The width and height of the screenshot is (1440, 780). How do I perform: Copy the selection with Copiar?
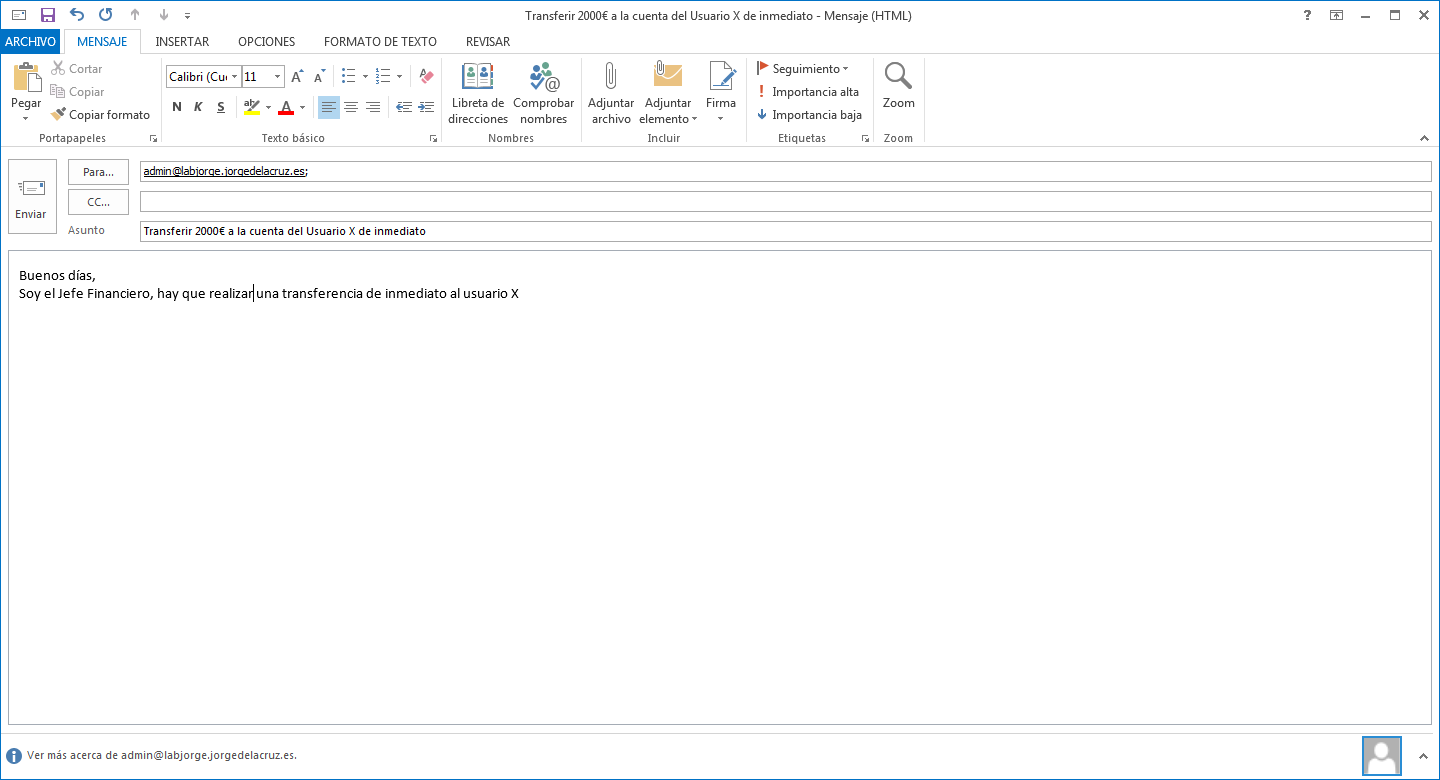(78, 92)
